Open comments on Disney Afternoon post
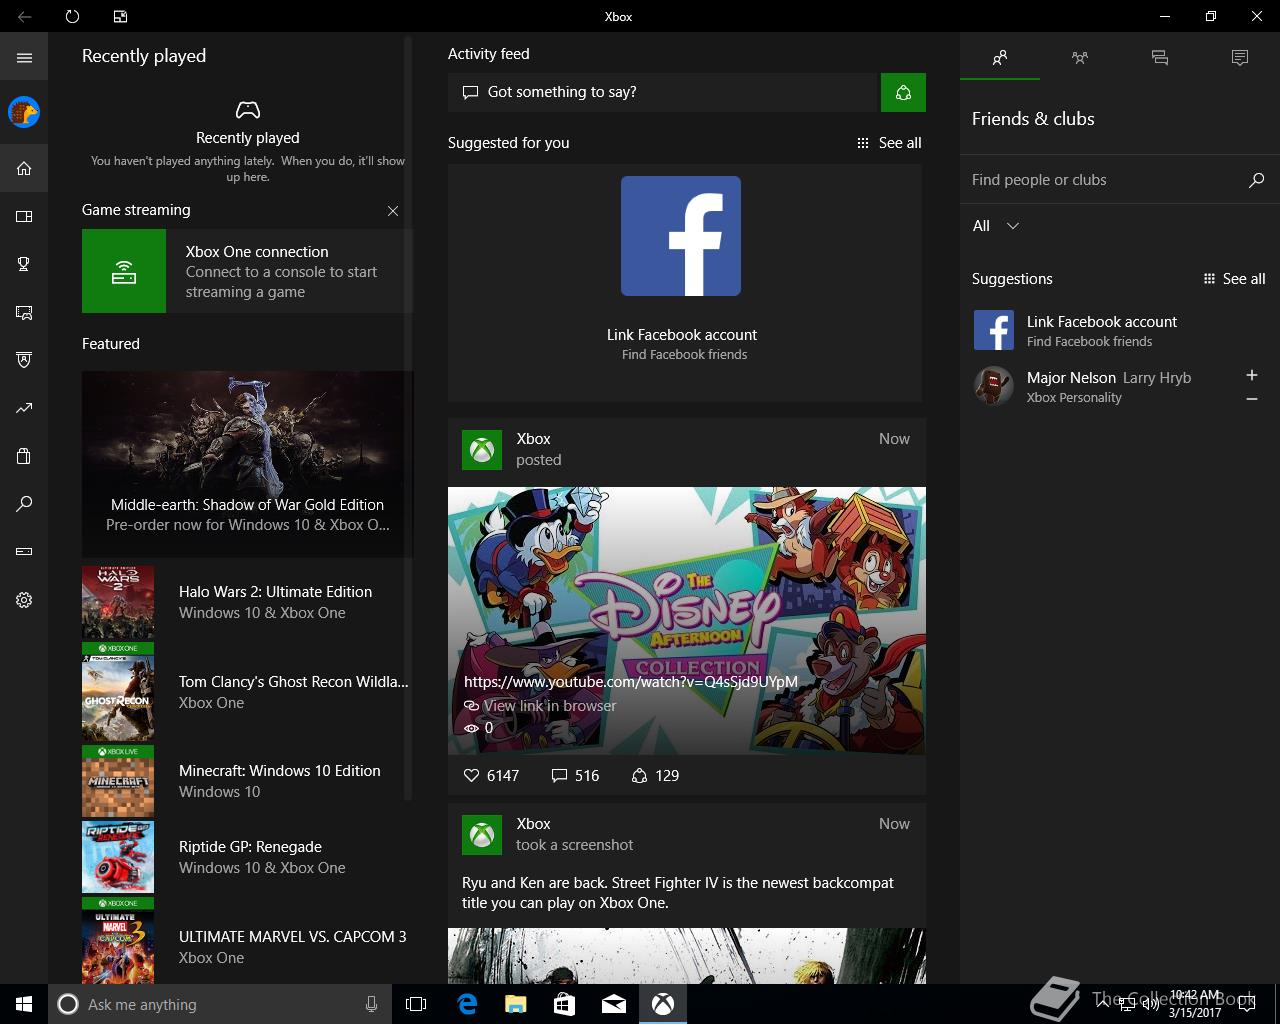The height and width of the screenshot is (1024, 1280). click(575, 775)
